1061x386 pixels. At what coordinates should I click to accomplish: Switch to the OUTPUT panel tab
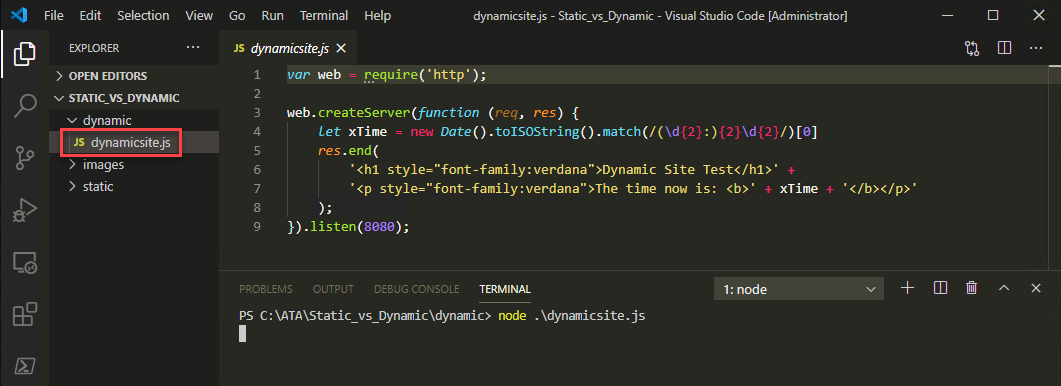[333, 289]
